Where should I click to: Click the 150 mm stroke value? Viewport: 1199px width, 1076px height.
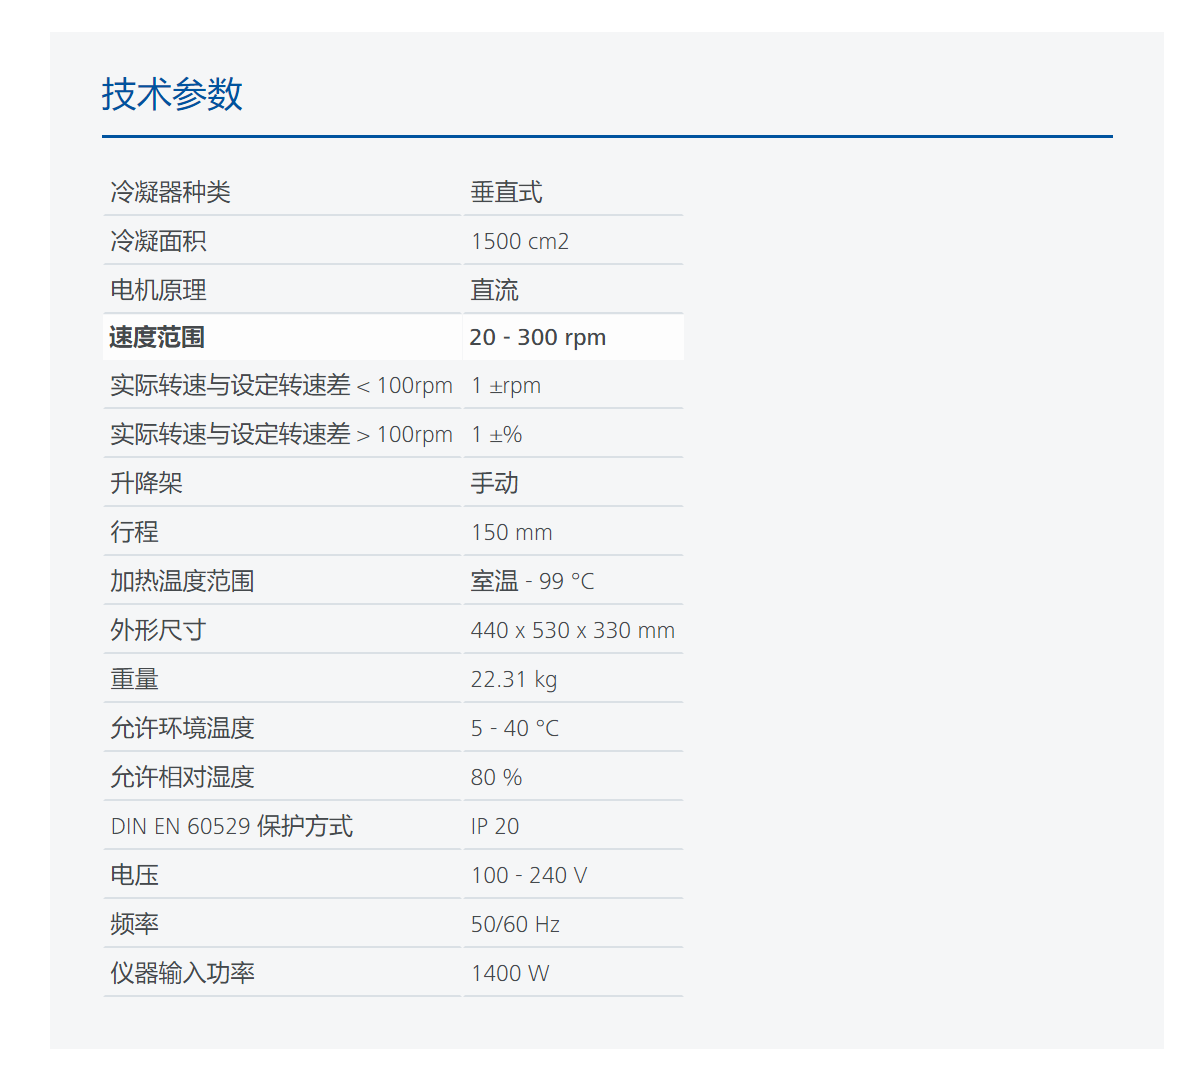tap(511, 532)
